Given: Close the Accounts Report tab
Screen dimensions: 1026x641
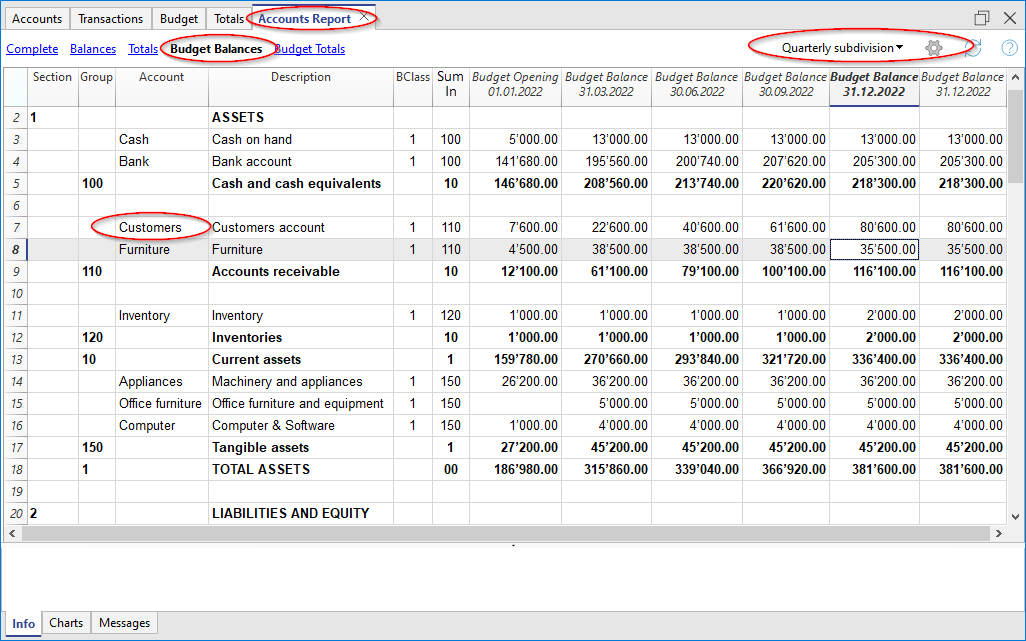Looking at the screenshot, I should pyautogui.click(x=365, y=18).
